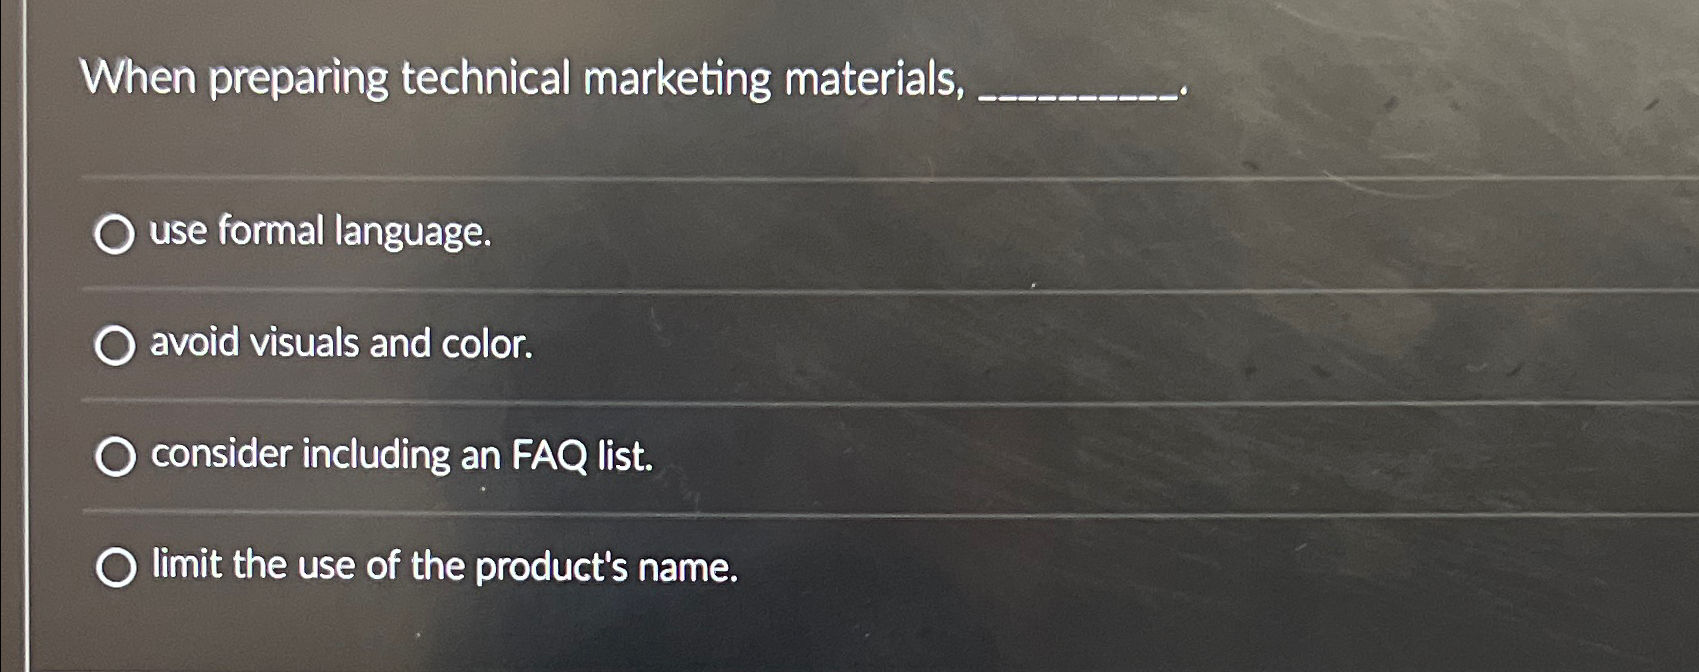
Task: Click the divider line above the first option
Action: (x=700, y=180)
